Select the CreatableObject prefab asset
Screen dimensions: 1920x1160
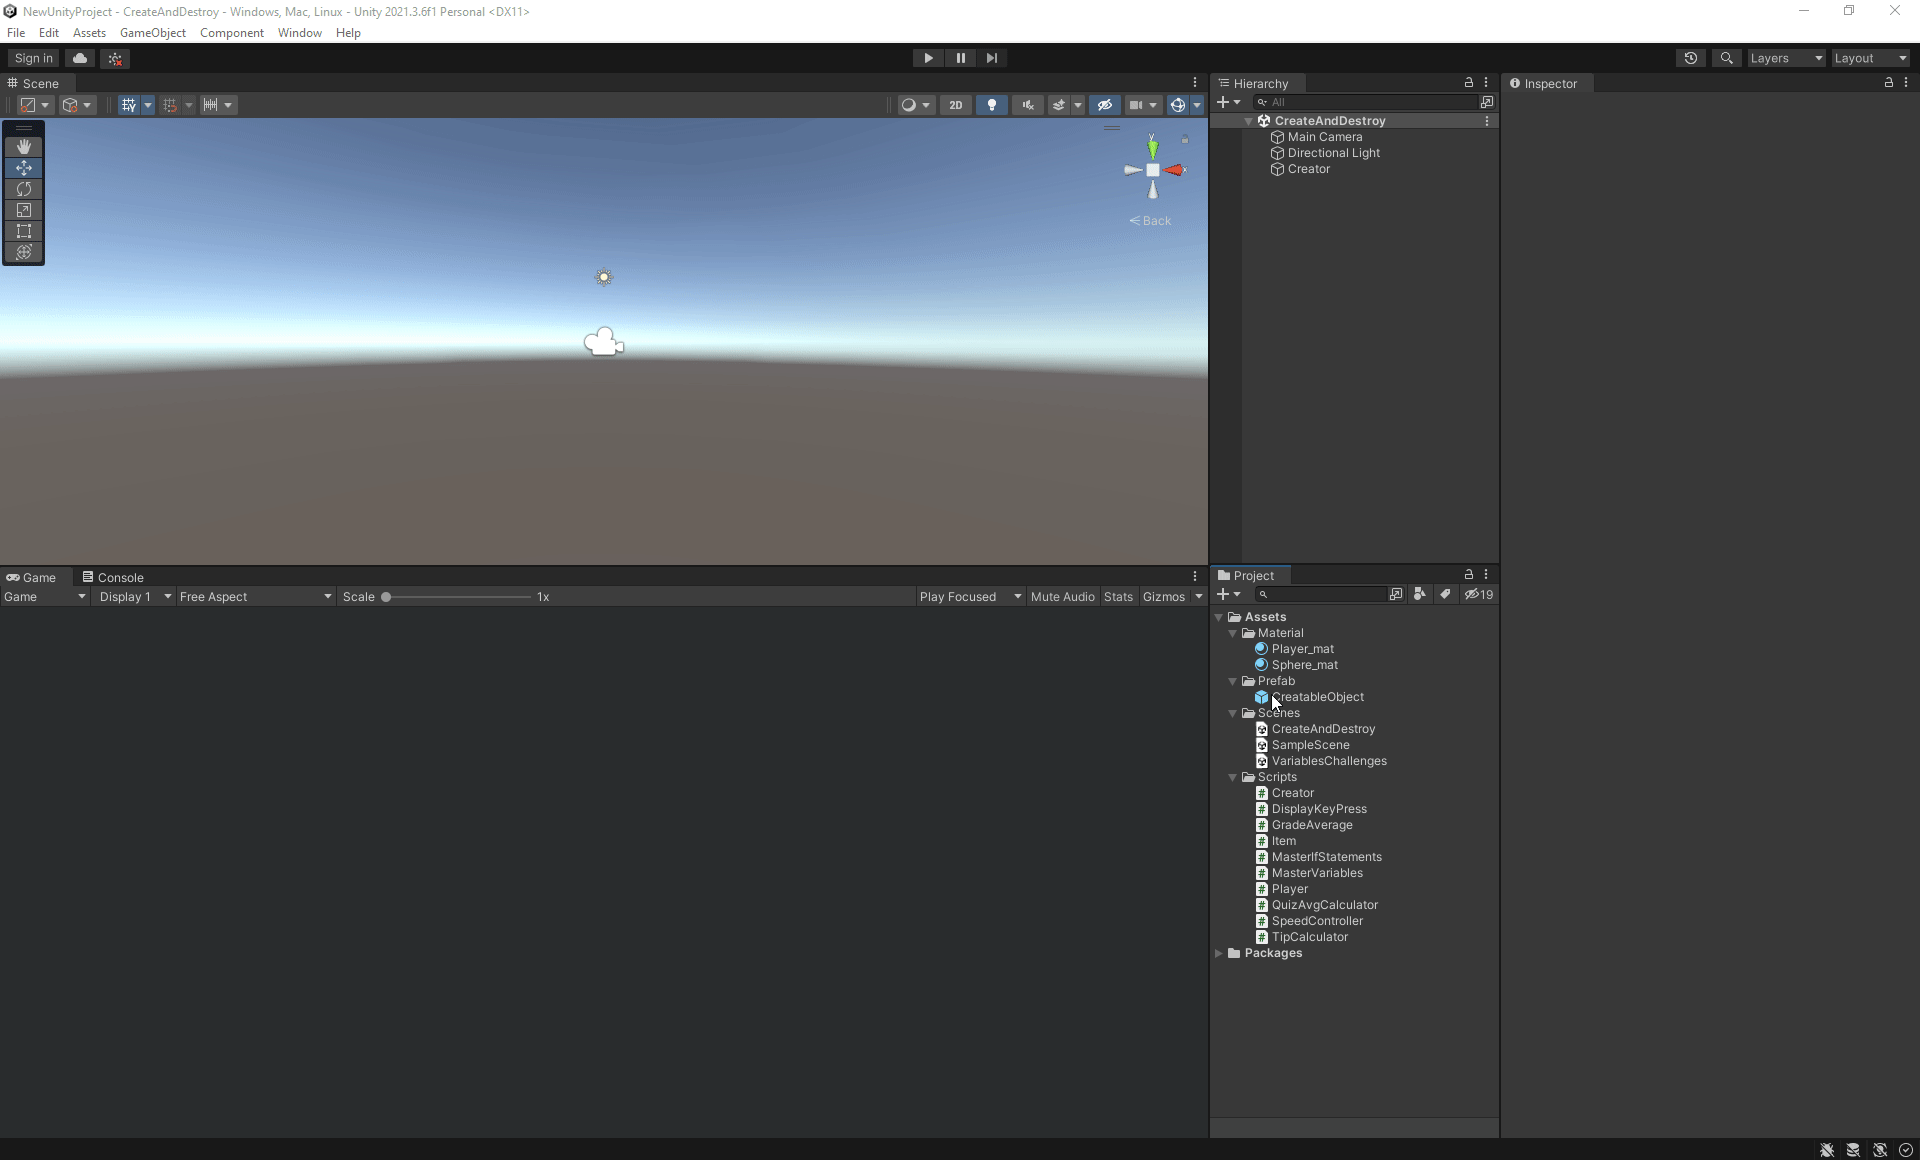point(1317,697)
